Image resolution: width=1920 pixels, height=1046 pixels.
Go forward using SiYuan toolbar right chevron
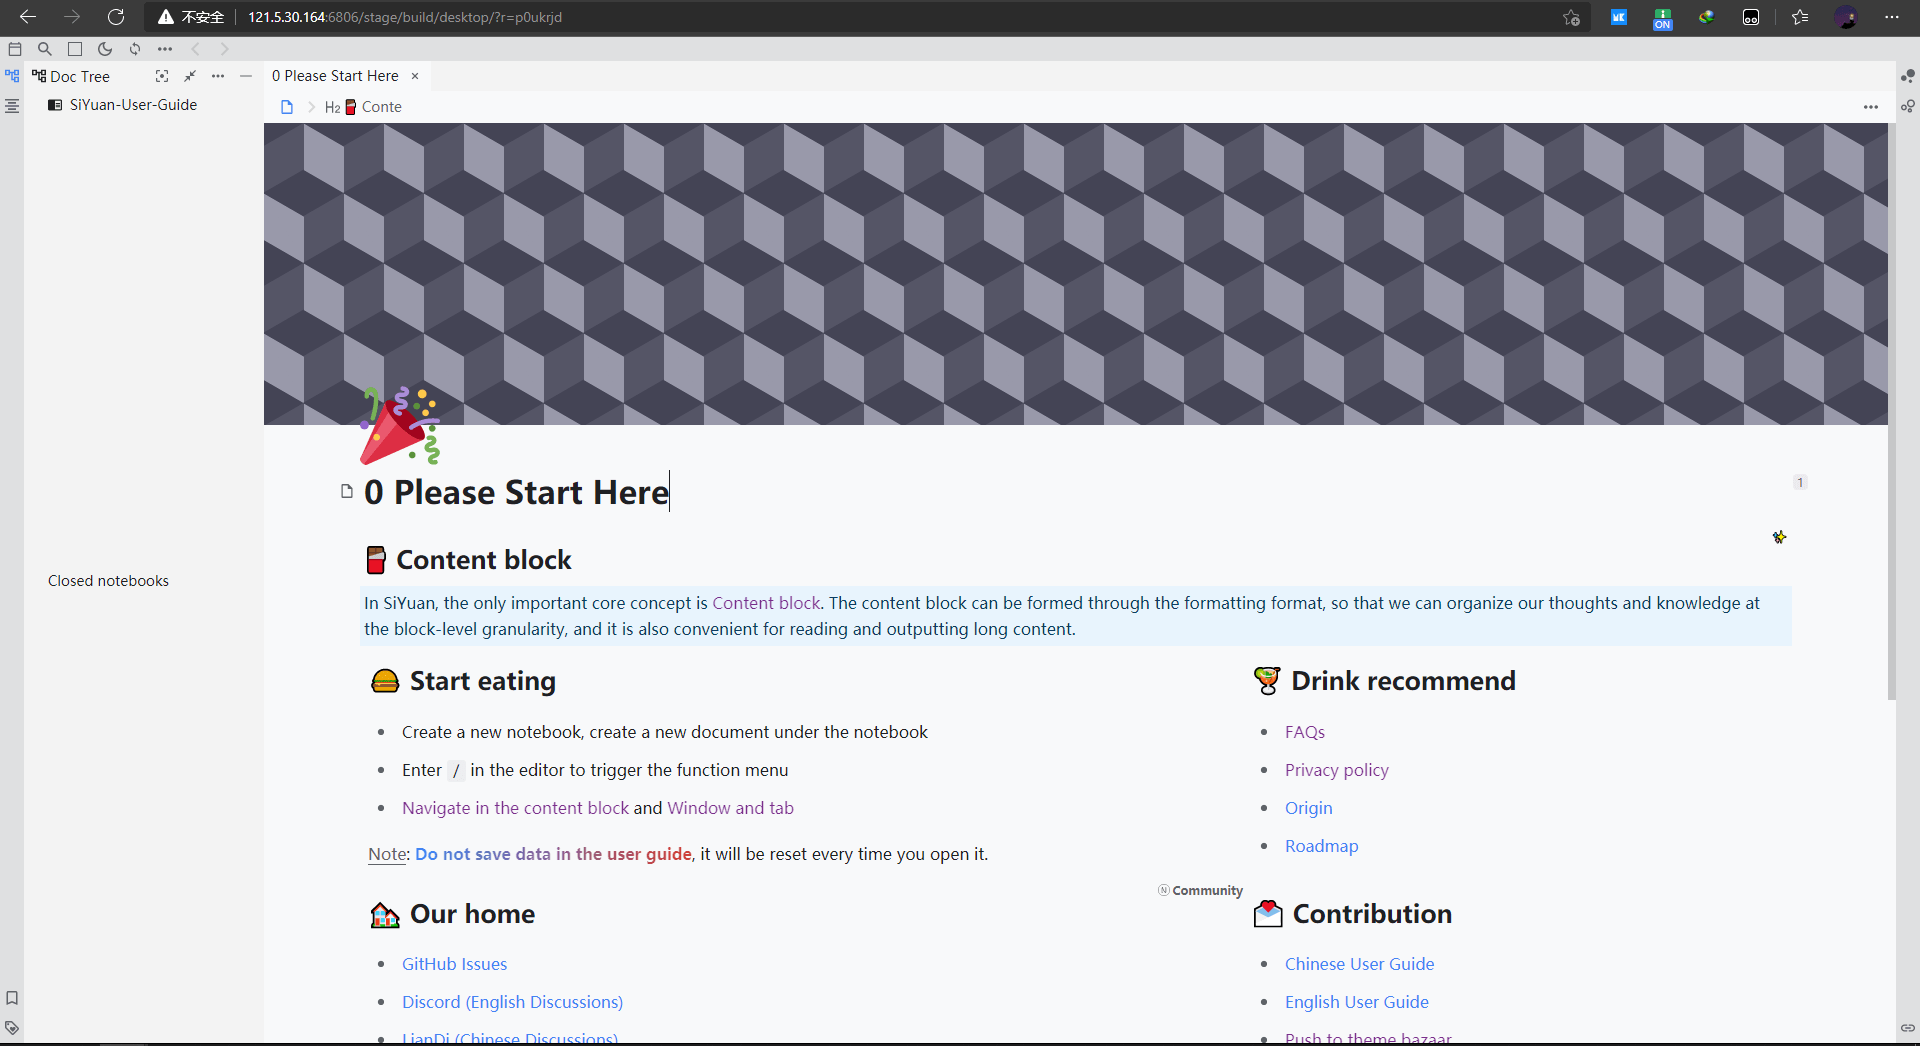(224, 48)
